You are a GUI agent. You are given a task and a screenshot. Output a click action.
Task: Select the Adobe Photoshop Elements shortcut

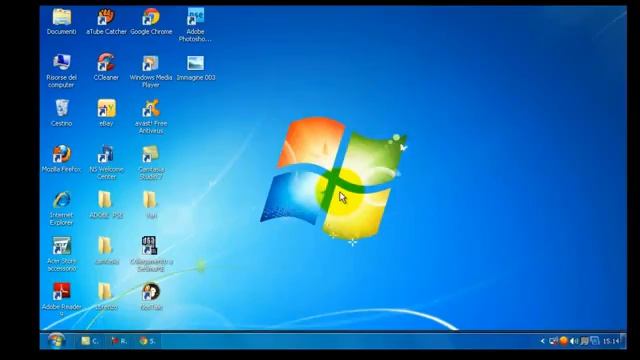(x=195, y=25)
